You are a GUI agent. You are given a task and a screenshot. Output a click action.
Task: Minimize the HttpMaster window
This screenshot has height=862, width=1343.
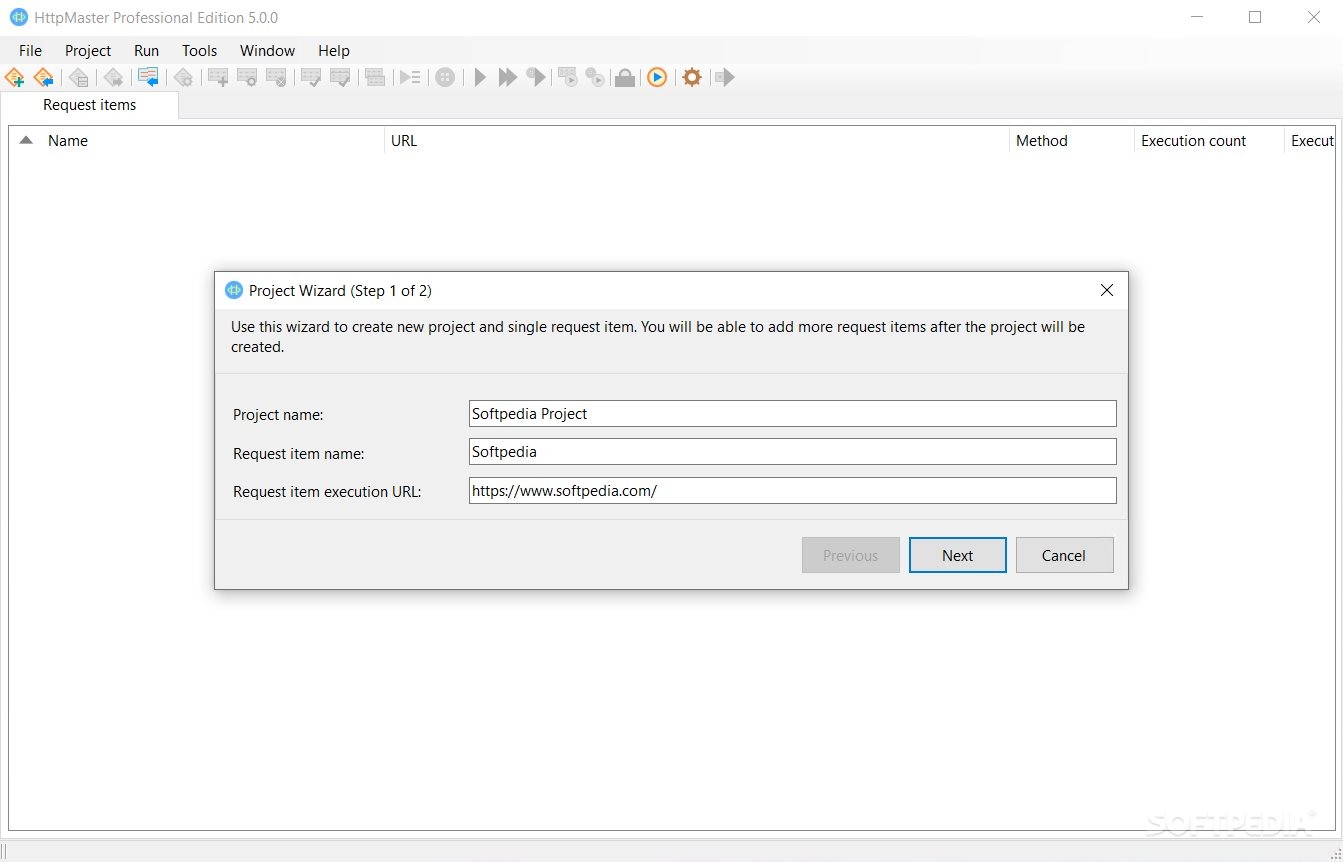pos(1197,17)
